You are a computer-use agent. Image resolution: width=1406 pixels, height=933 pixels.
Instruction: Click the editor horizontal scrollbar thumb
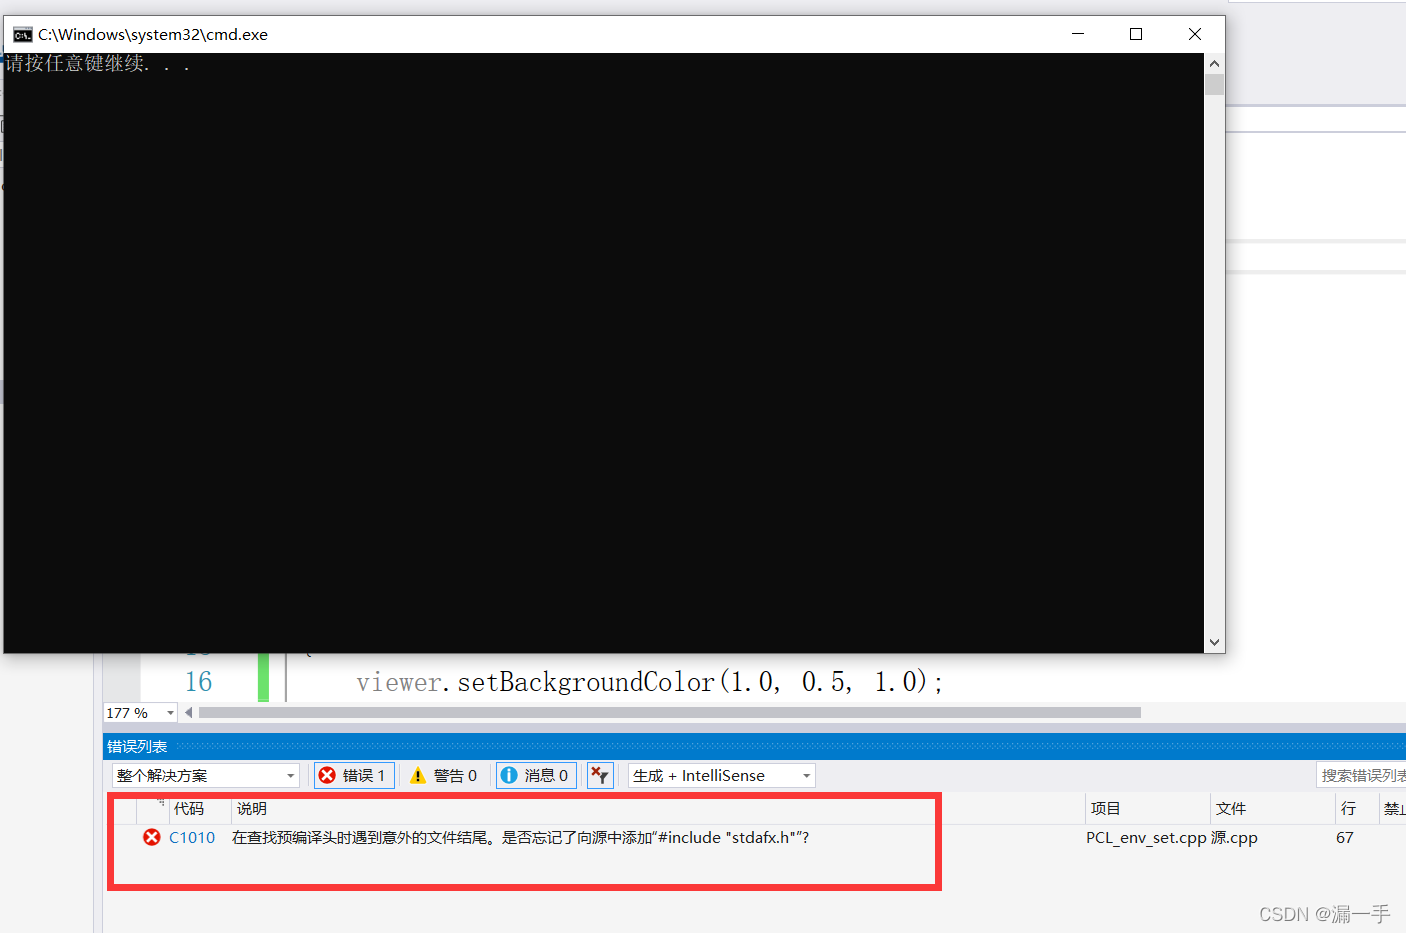[x=670, y=713]
